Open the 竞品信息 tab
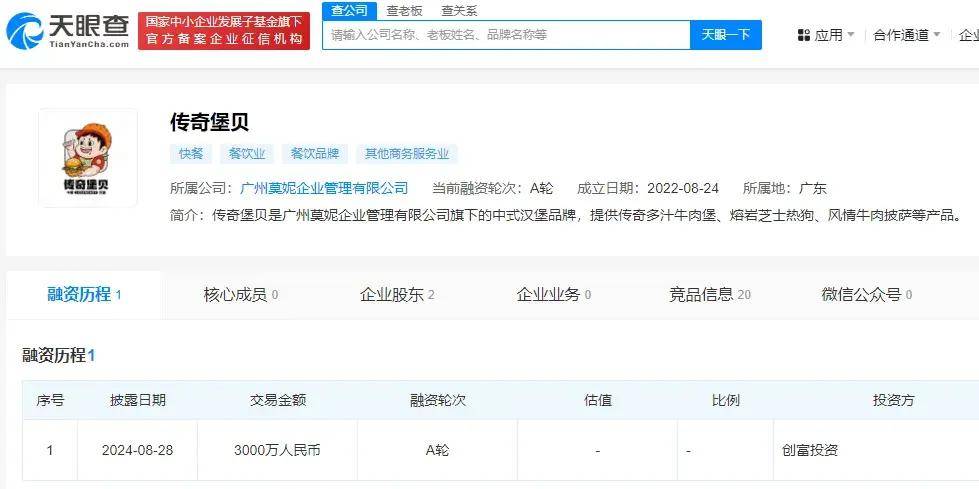 tap(710, 294)
